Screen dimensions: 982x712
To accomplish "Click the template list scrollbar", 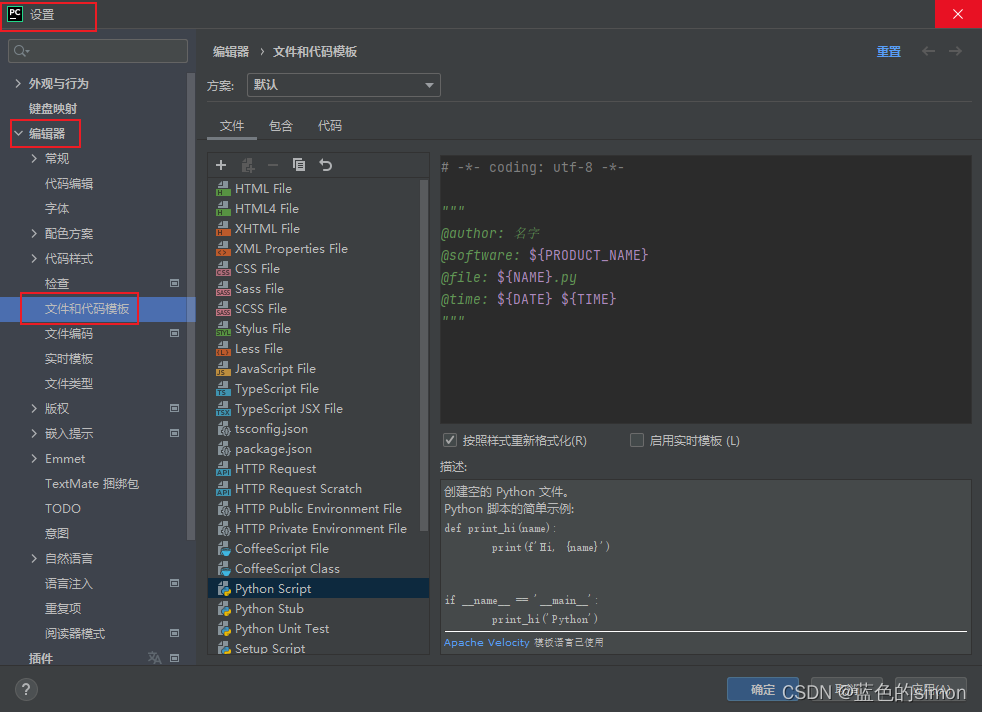I will (423, 355).
